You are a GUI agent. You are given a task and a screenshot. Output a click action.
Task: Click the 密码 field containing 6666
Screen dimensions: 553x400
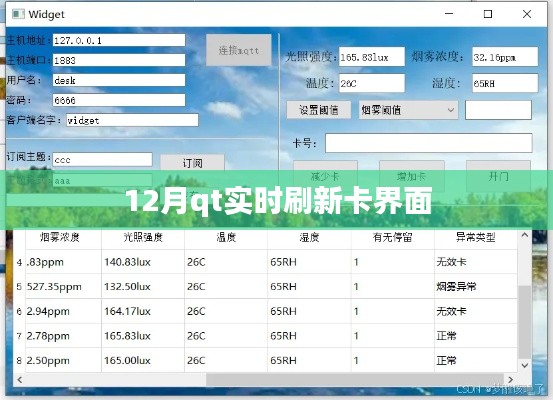pos(119,100)
